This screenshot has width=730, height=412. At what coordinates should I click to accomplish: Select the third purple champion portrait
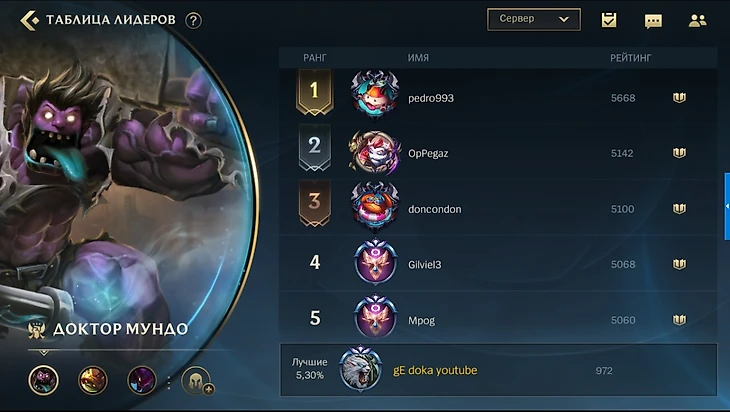pyautogui.click(x=142, y=380)
